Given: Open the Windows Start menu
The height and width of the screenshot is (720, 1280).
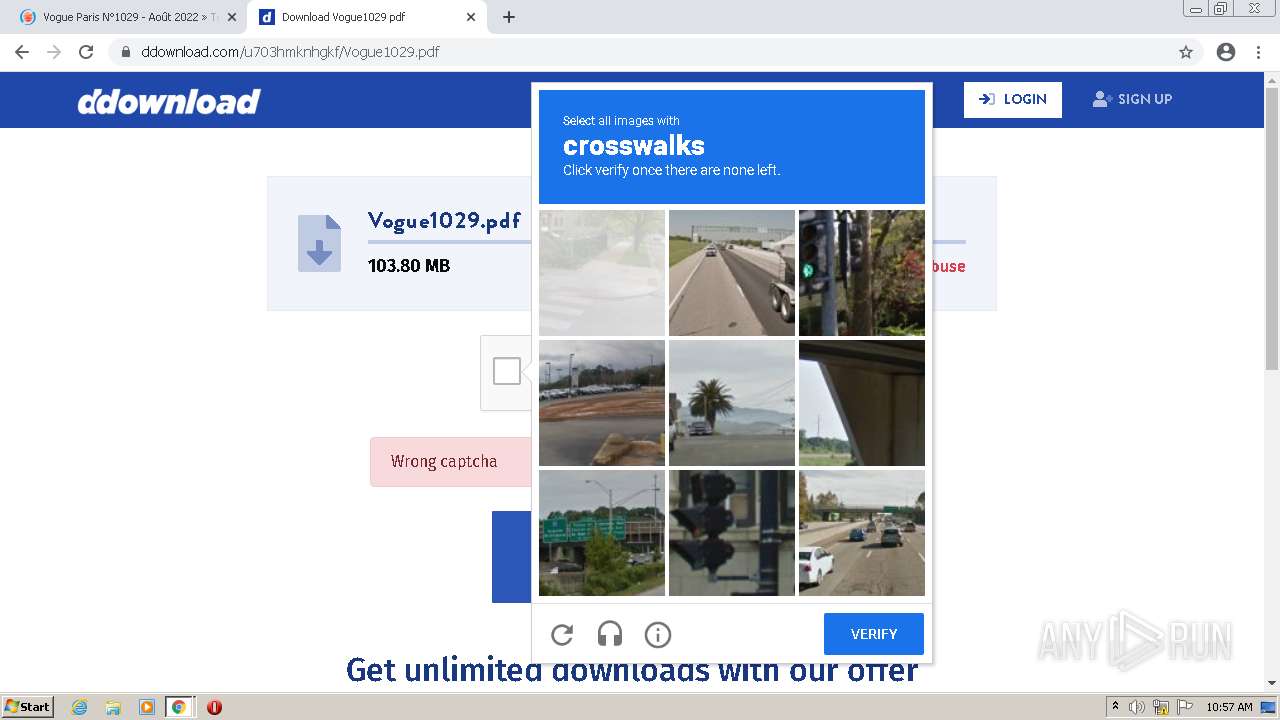Looking at the screenshot, I should tap(28, 707).
